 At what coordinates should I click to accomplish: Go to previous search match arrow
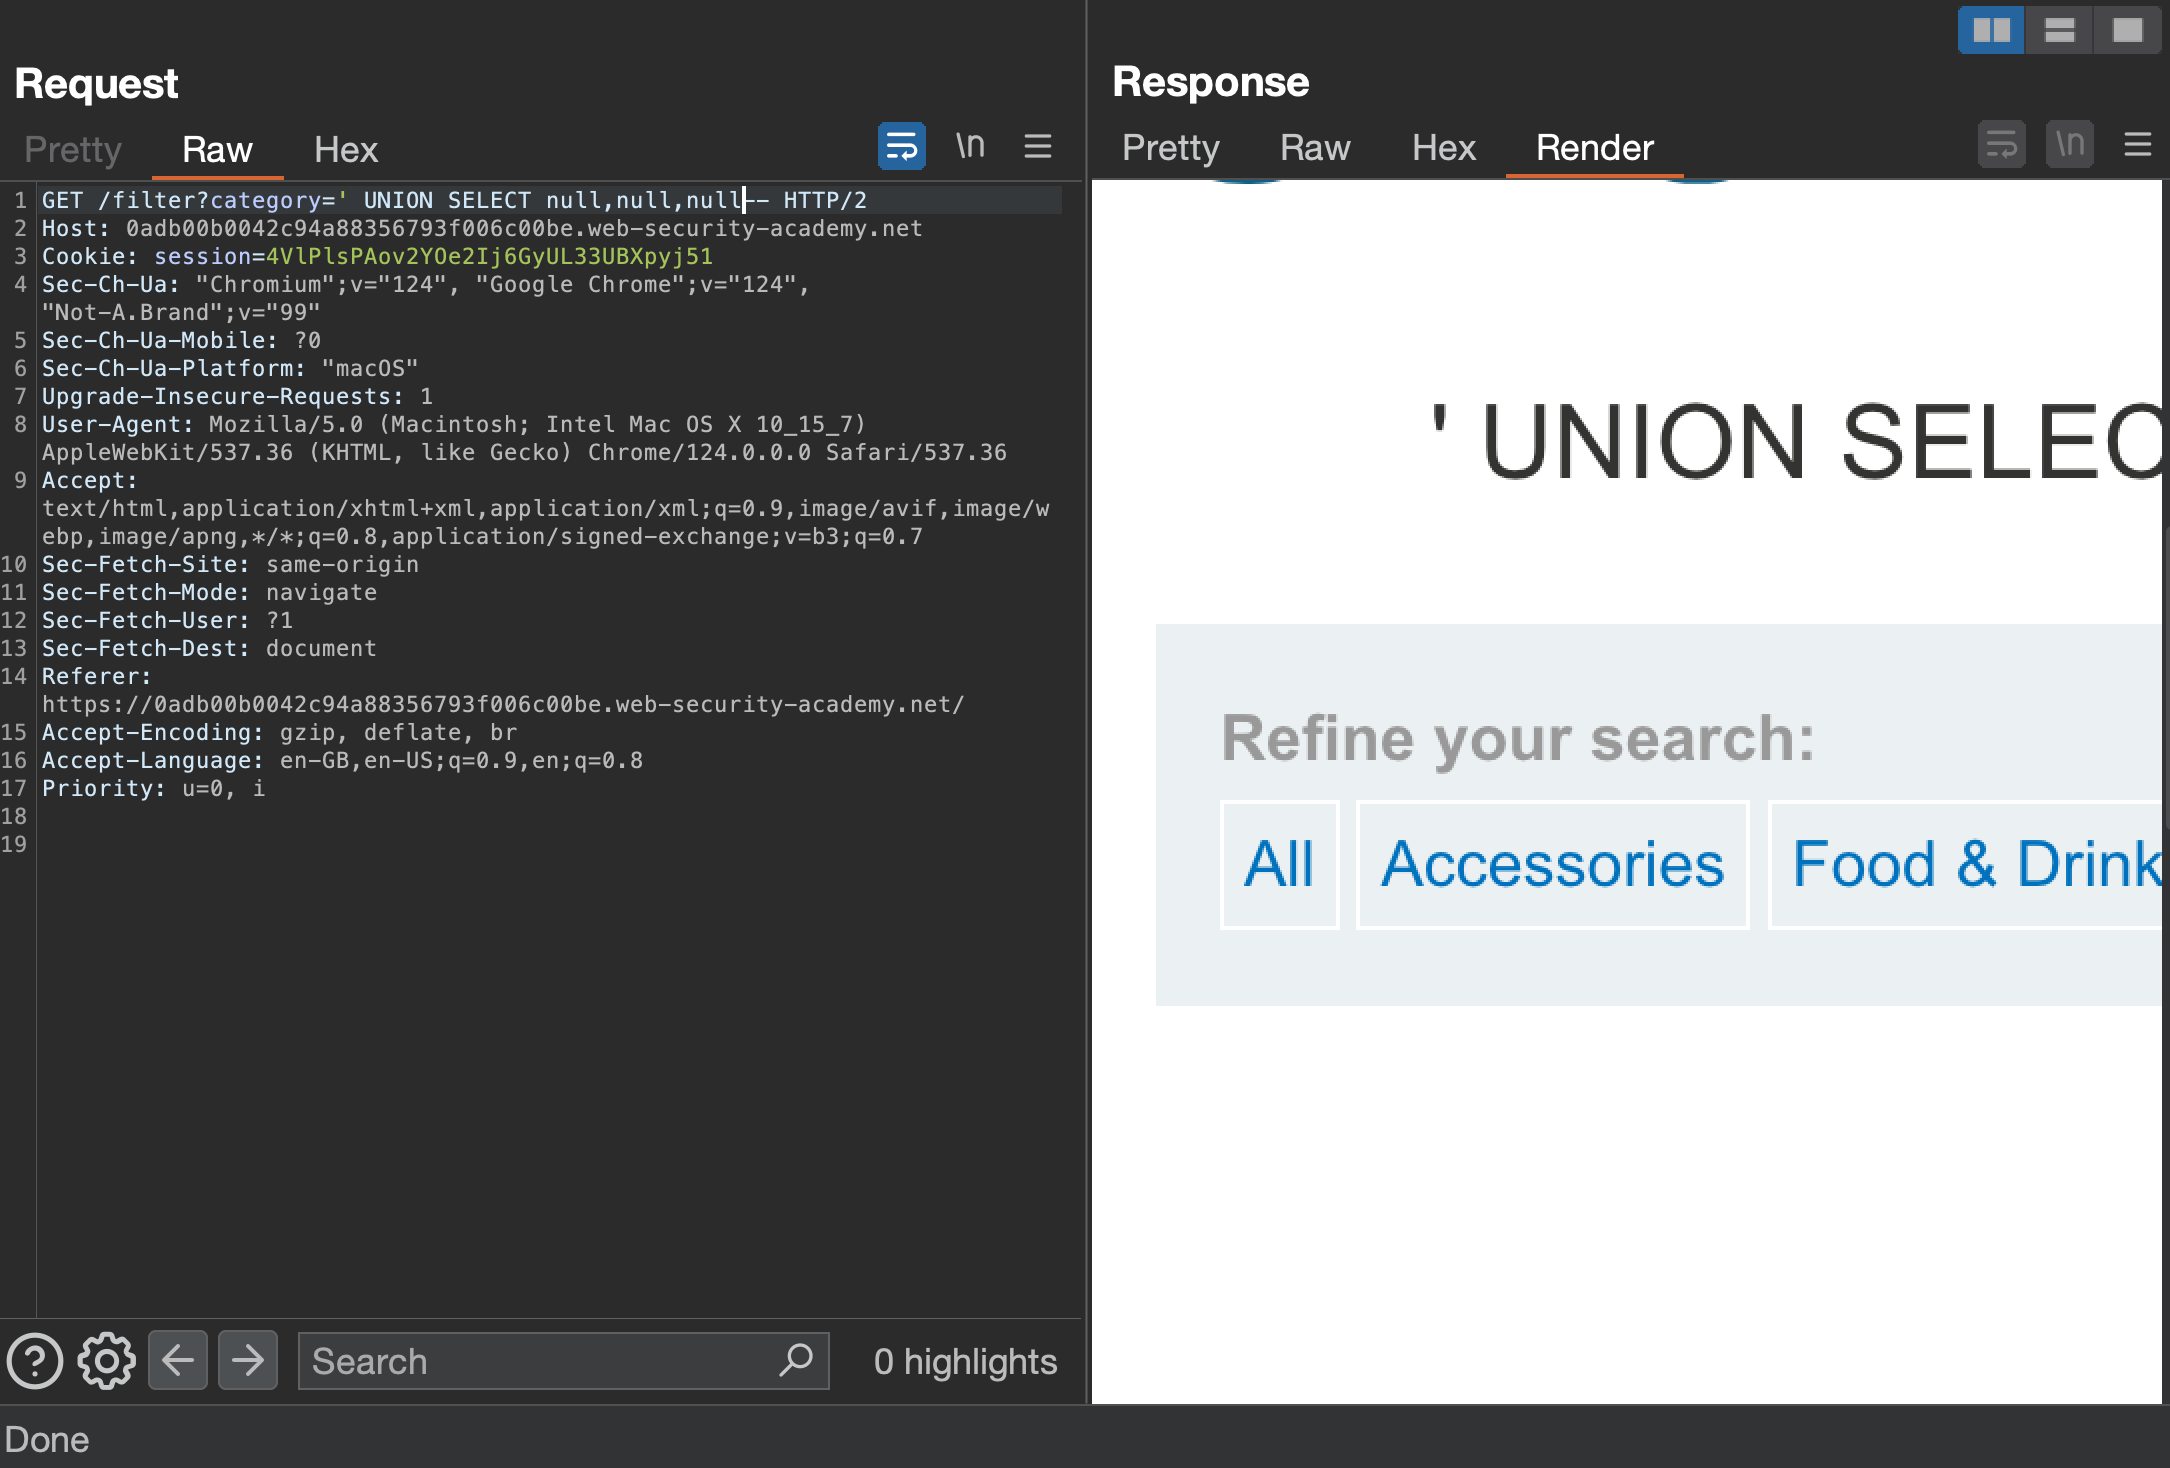178,1360
